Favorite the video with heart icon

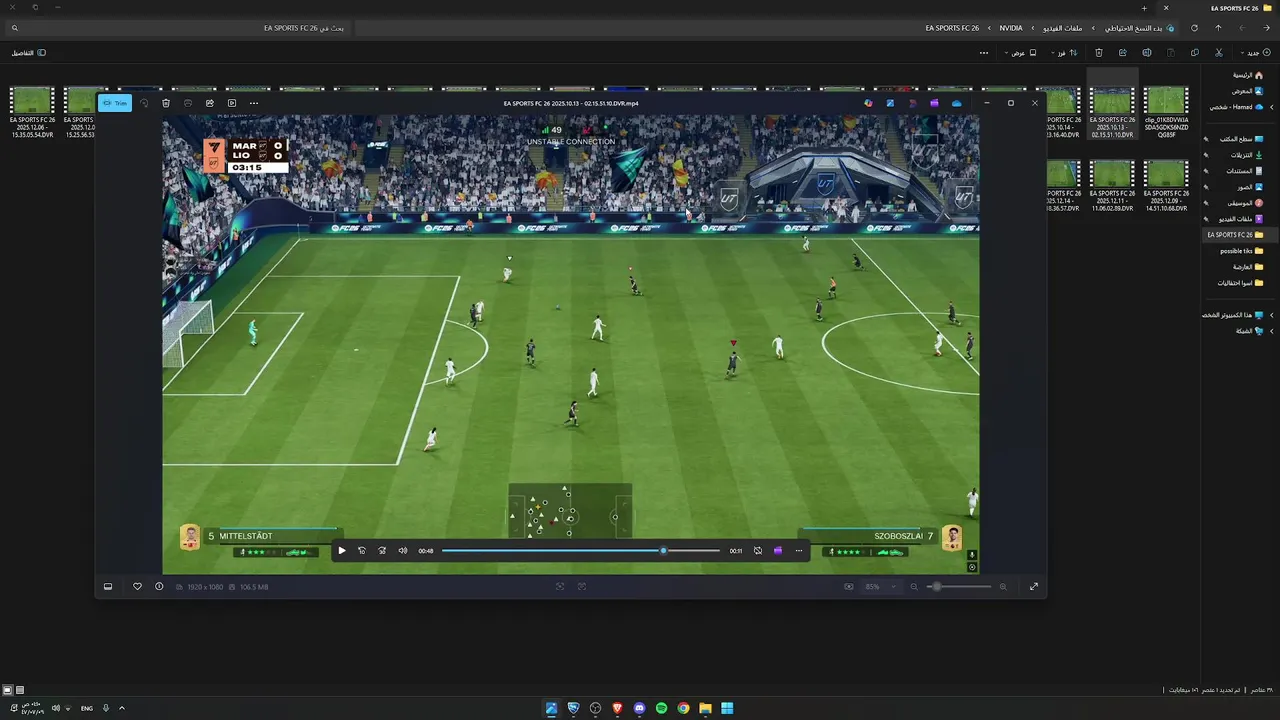pyautogui.click(x=137, y=587)
